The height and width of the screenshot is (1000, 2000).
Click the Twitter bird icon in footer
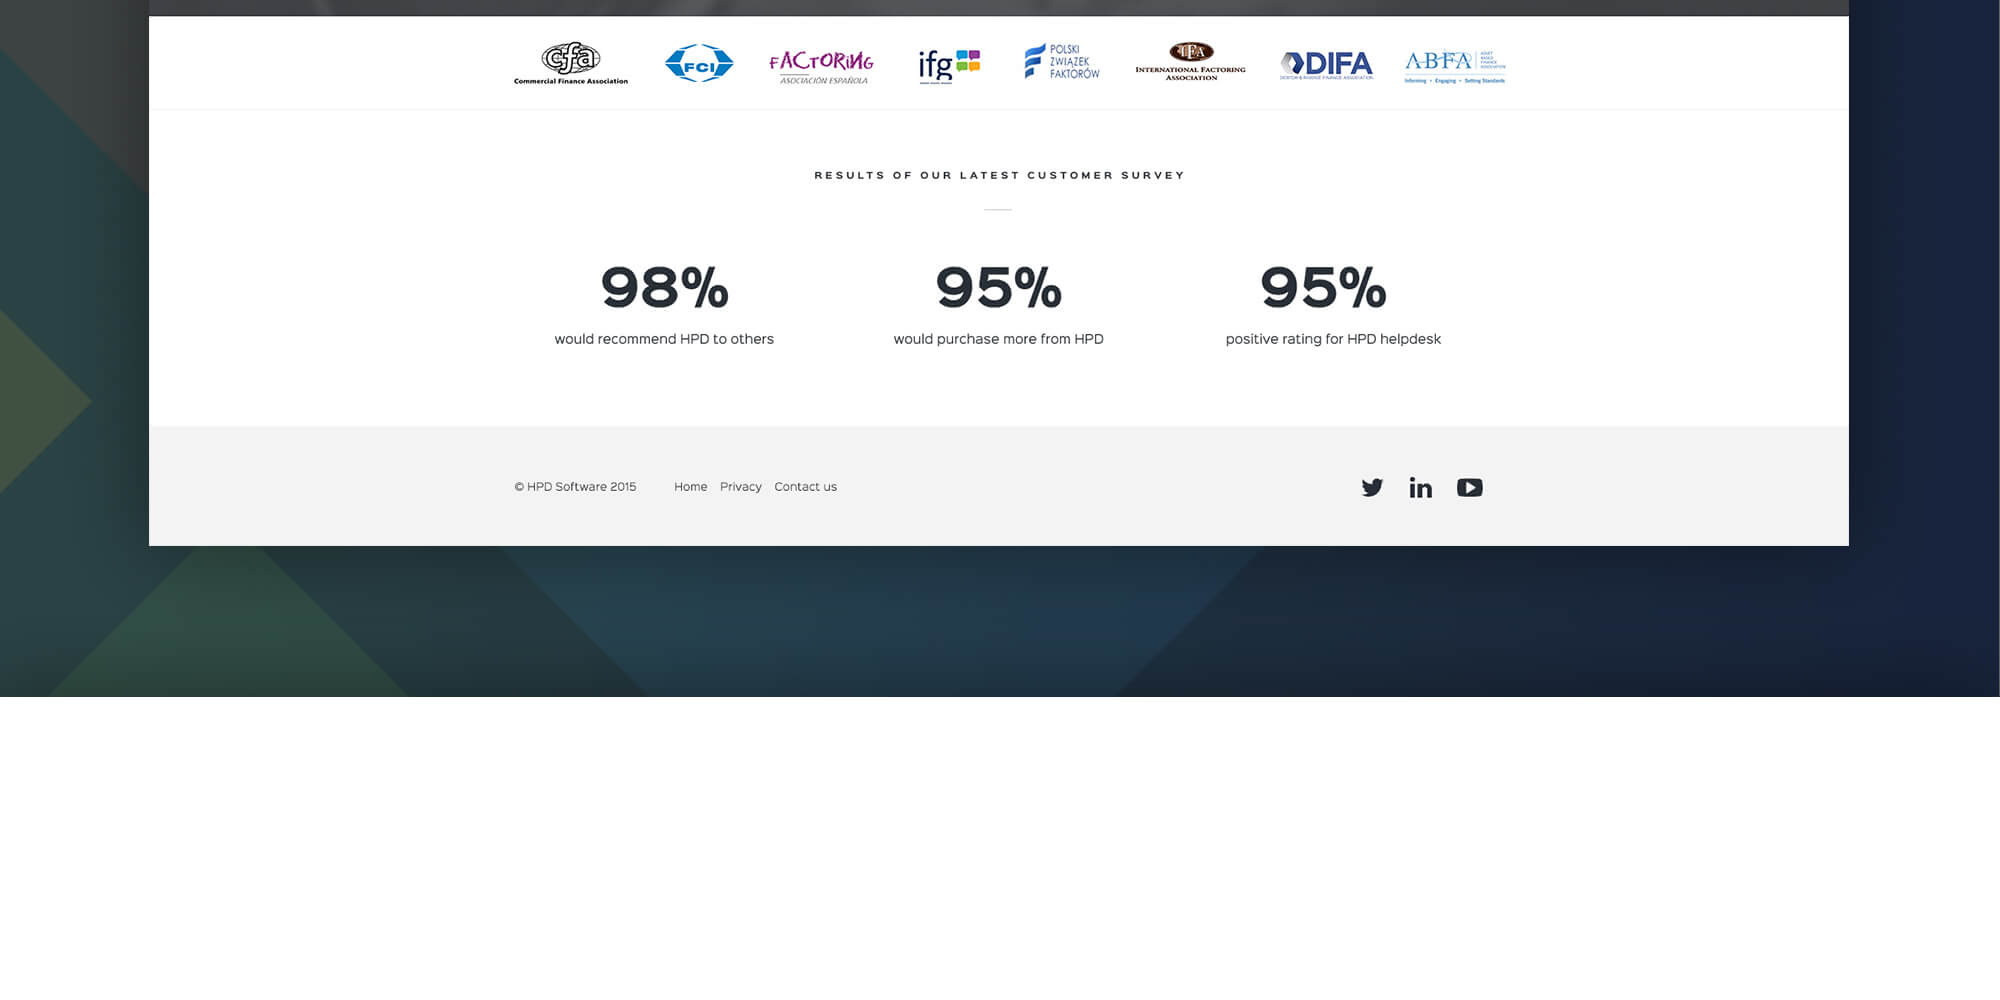(x=1372, y=487)
